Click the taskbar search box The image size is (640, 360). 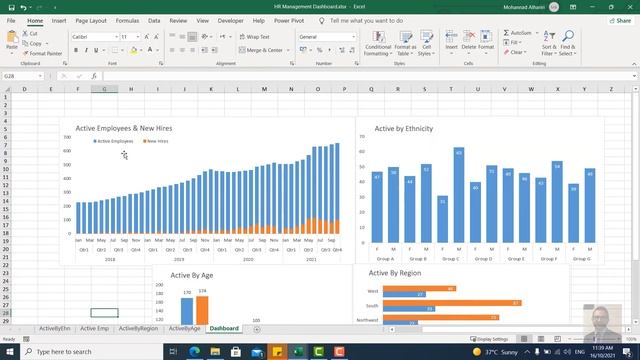91,351
